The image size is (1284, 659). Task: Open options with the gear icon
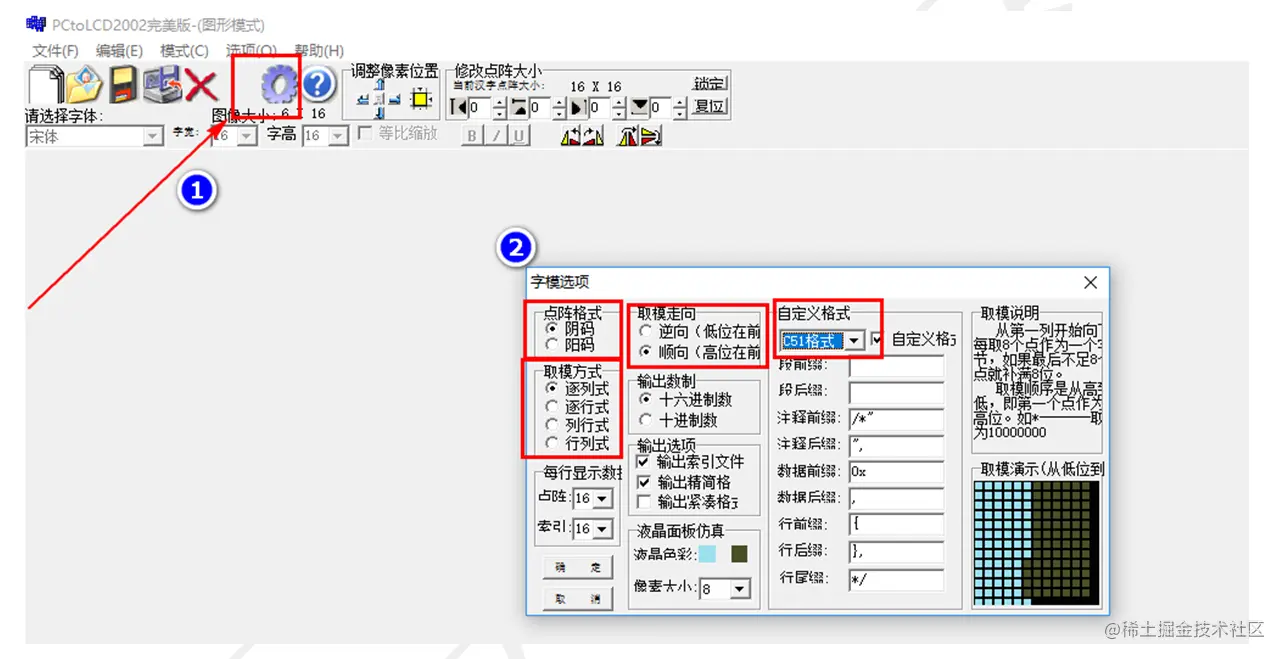point(279,85)
